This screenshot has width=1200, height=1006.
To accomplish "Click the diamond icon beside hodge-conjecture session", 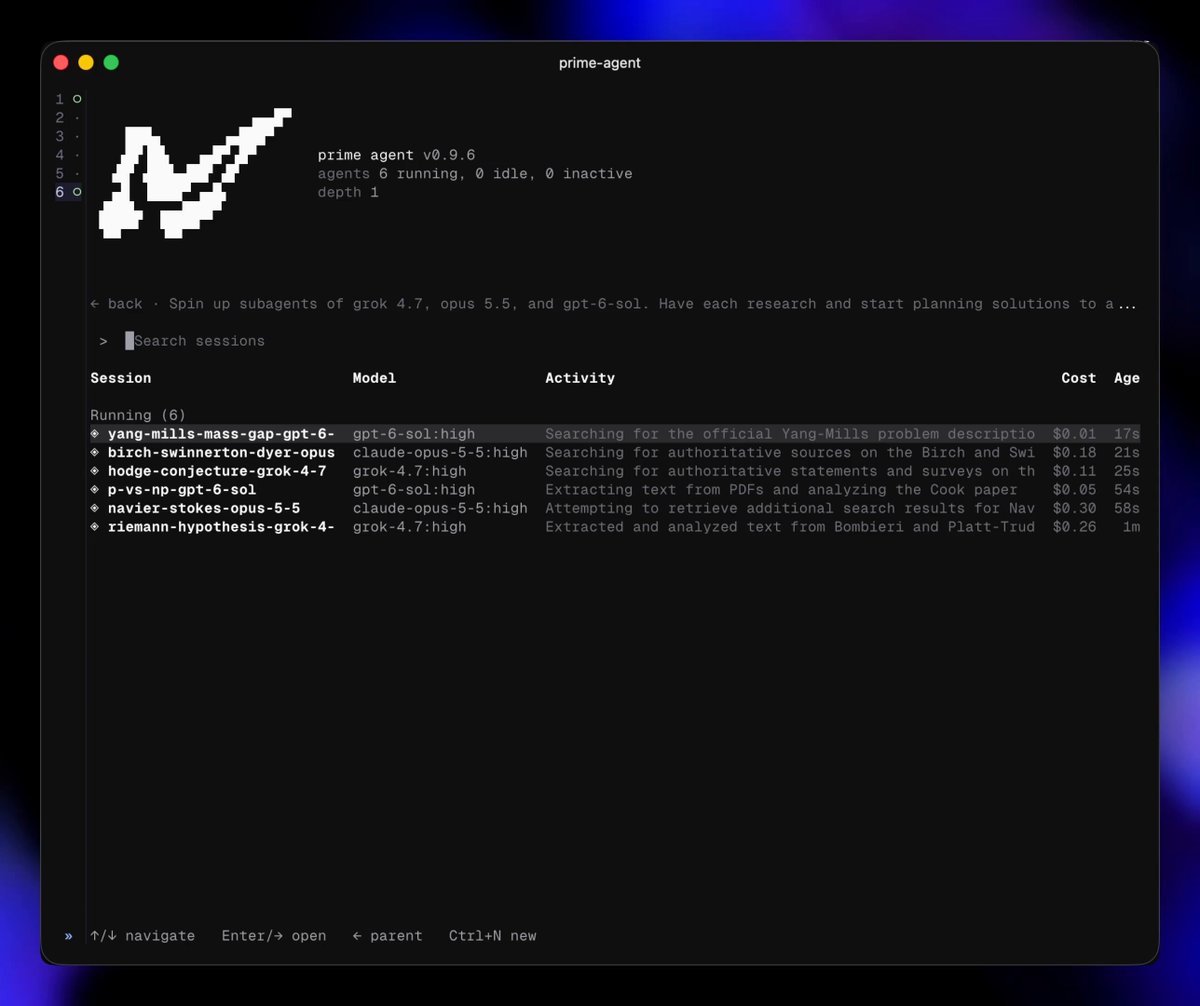I will click(95, 471).
